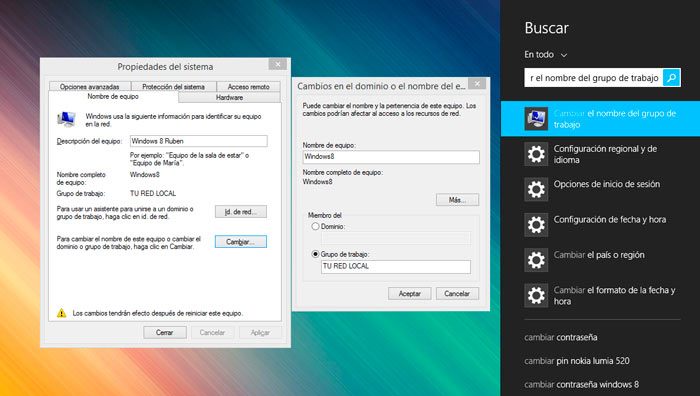Select suggestion cambiar pin nokia lumia 520
Image resolution: width=700 pixels, height=396 pixels.
(577, 361)
